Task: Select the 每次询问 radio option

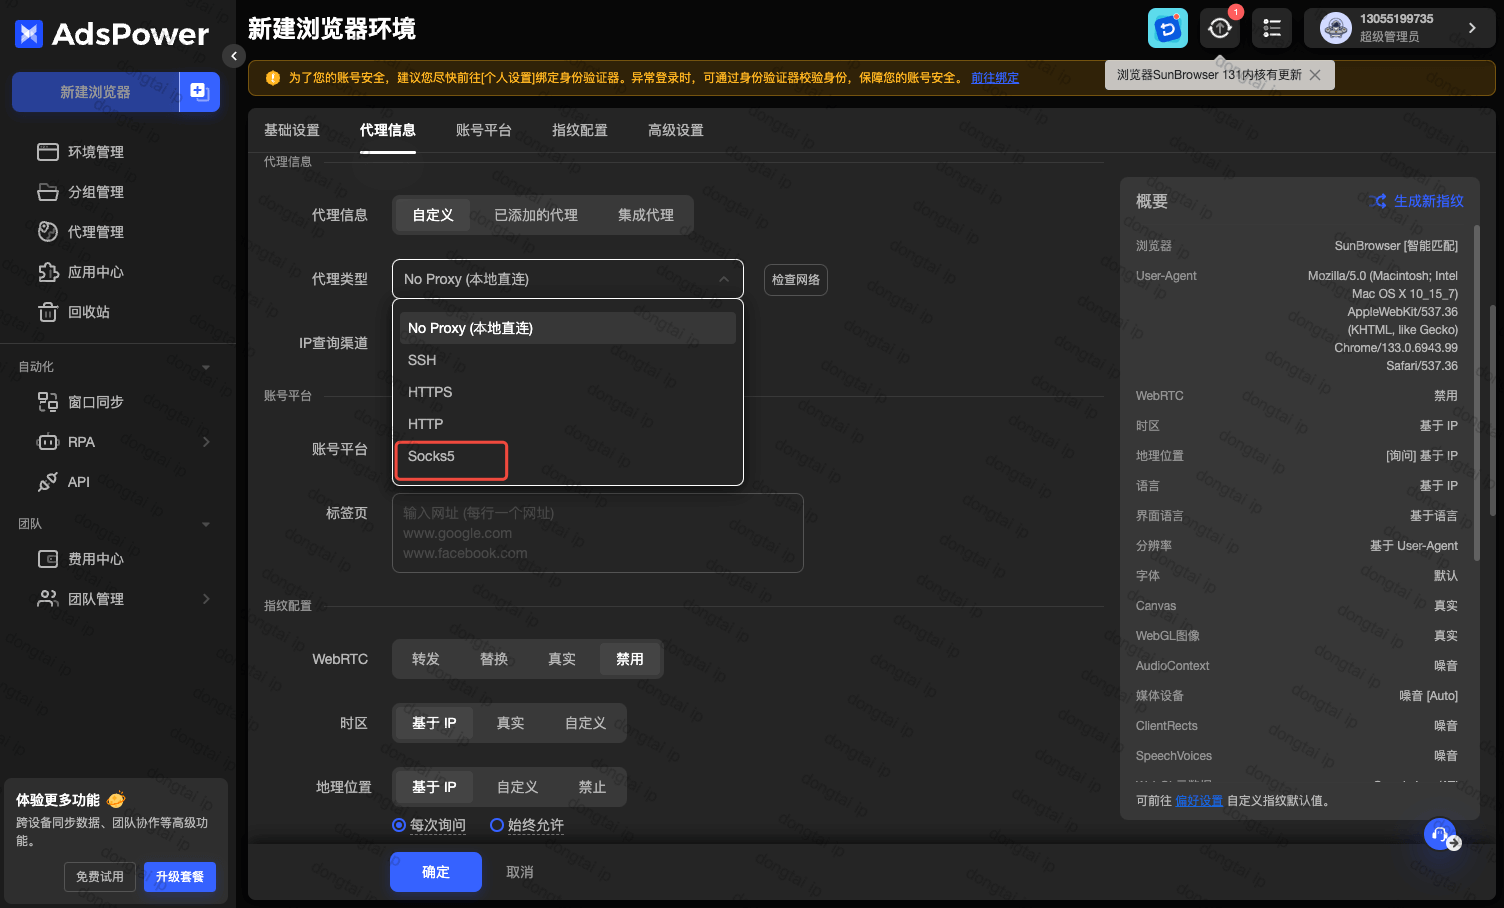Action: tap(399, 825)
